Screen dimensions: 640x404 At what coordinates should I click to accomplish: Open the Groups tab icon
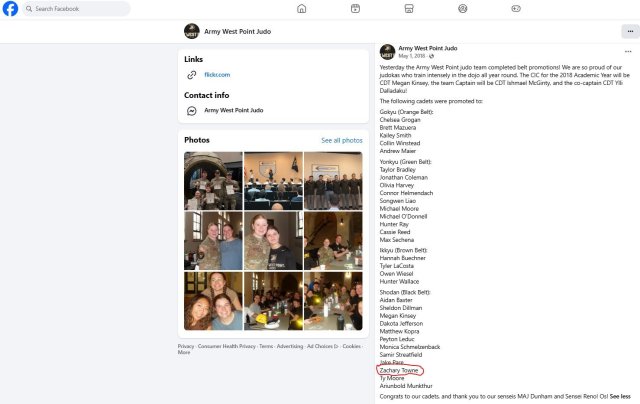coord(462,9)
